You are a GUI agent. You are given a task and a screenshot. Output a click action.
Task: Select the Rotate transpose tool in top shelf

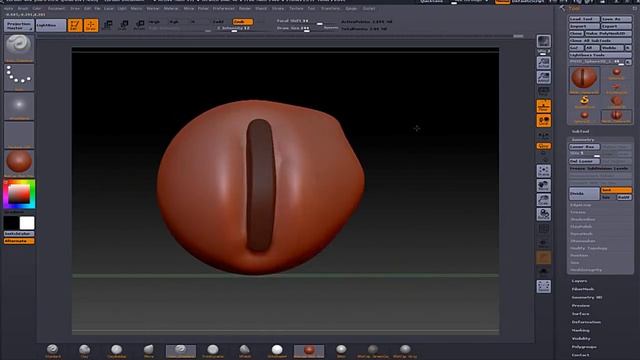pyautogui.click(x=140, y=25)
